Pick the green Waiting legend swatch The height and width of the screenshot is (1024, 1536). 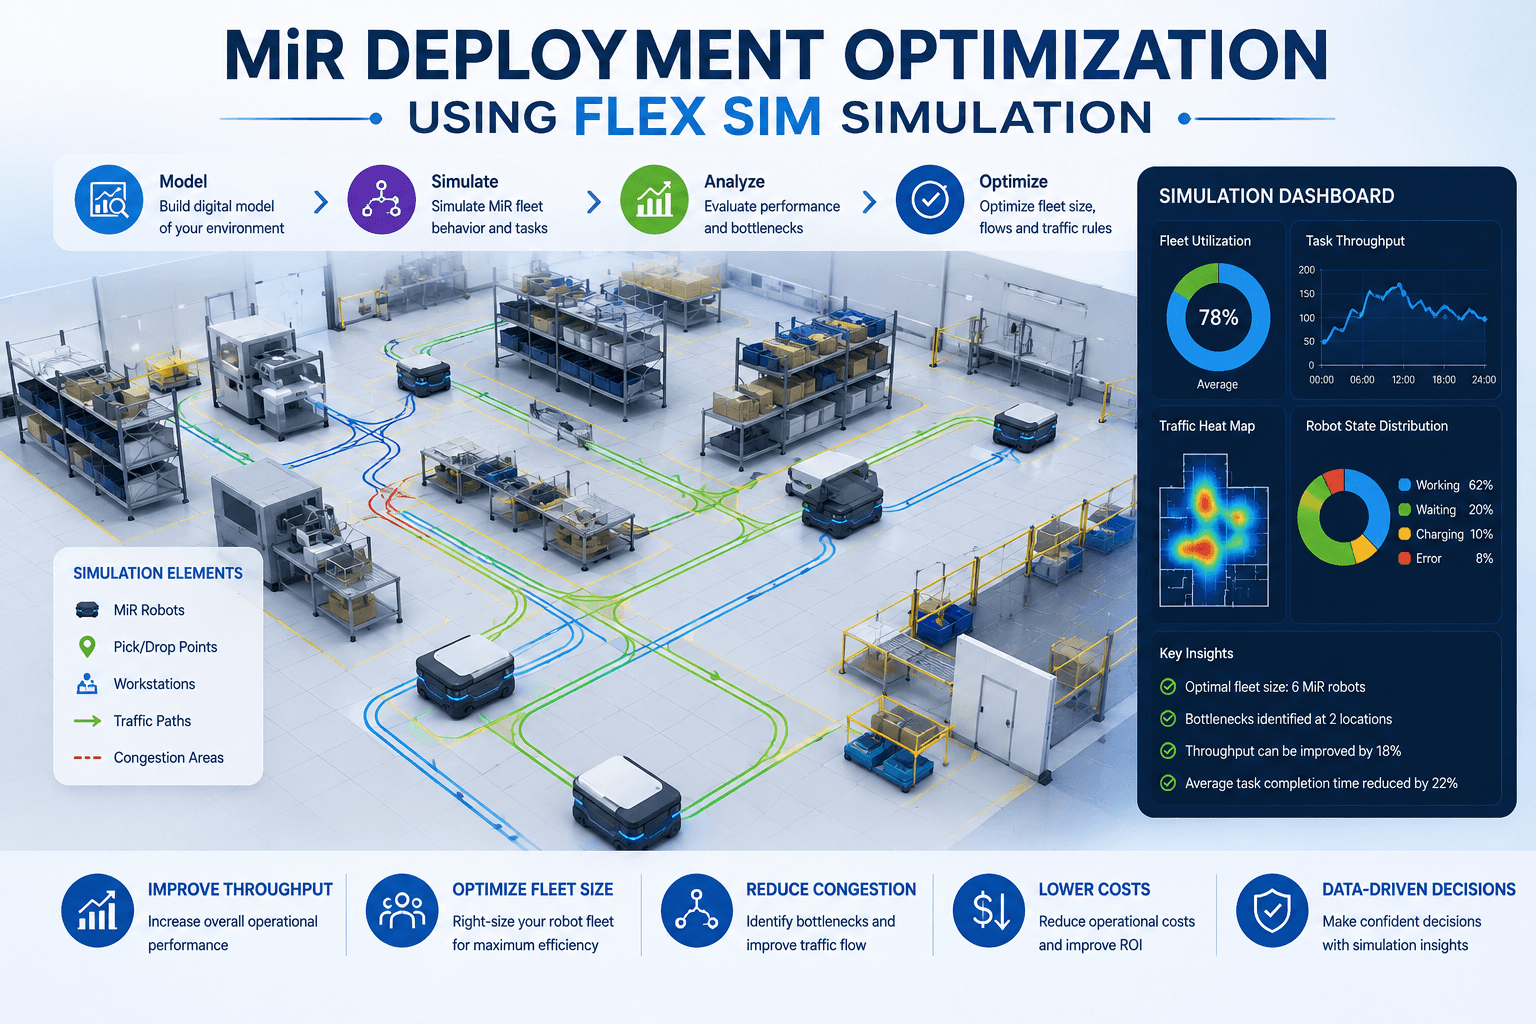point(1405,510)
